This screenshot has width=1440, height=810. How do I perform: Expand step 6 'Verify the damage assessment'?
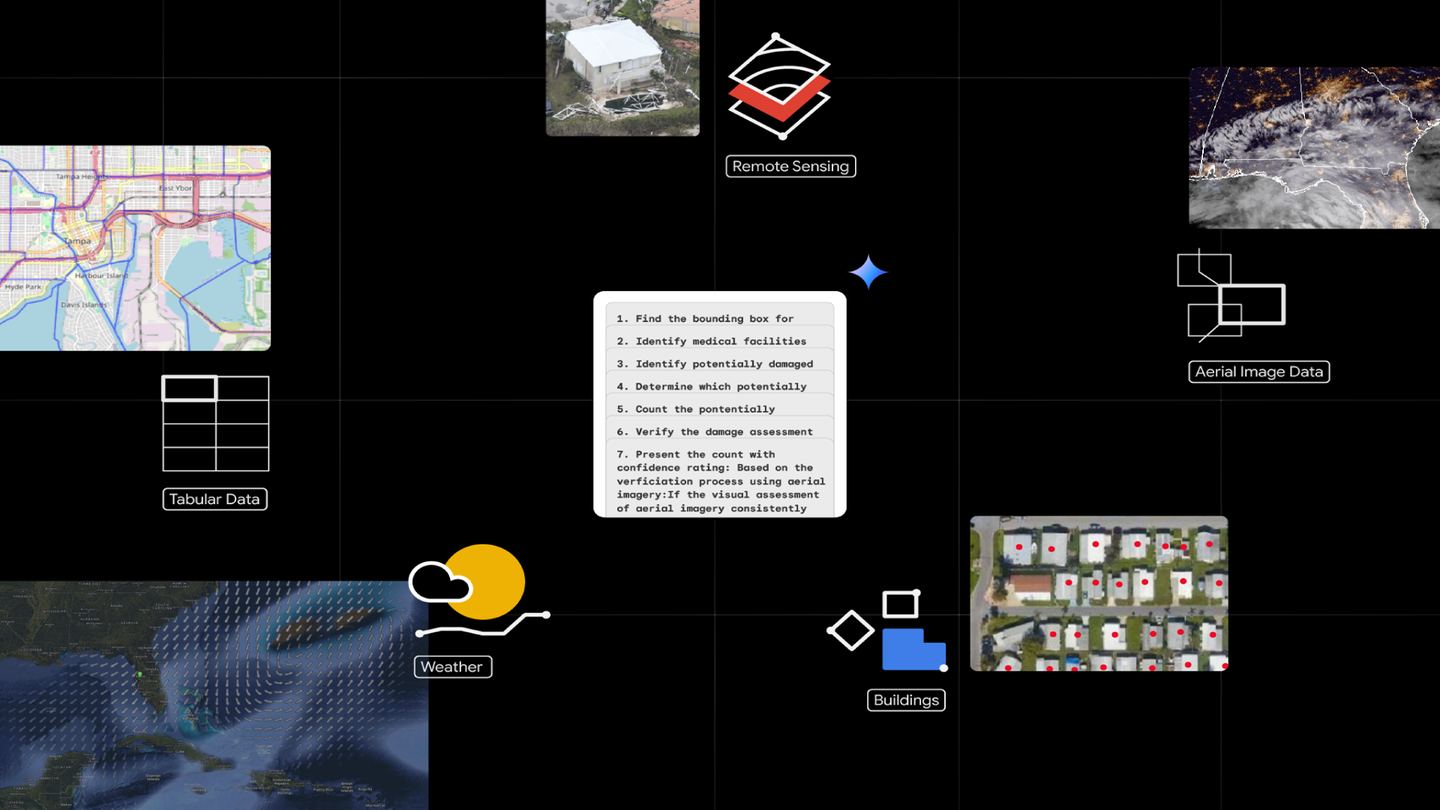pyautogui.click(x=718, y=431)
